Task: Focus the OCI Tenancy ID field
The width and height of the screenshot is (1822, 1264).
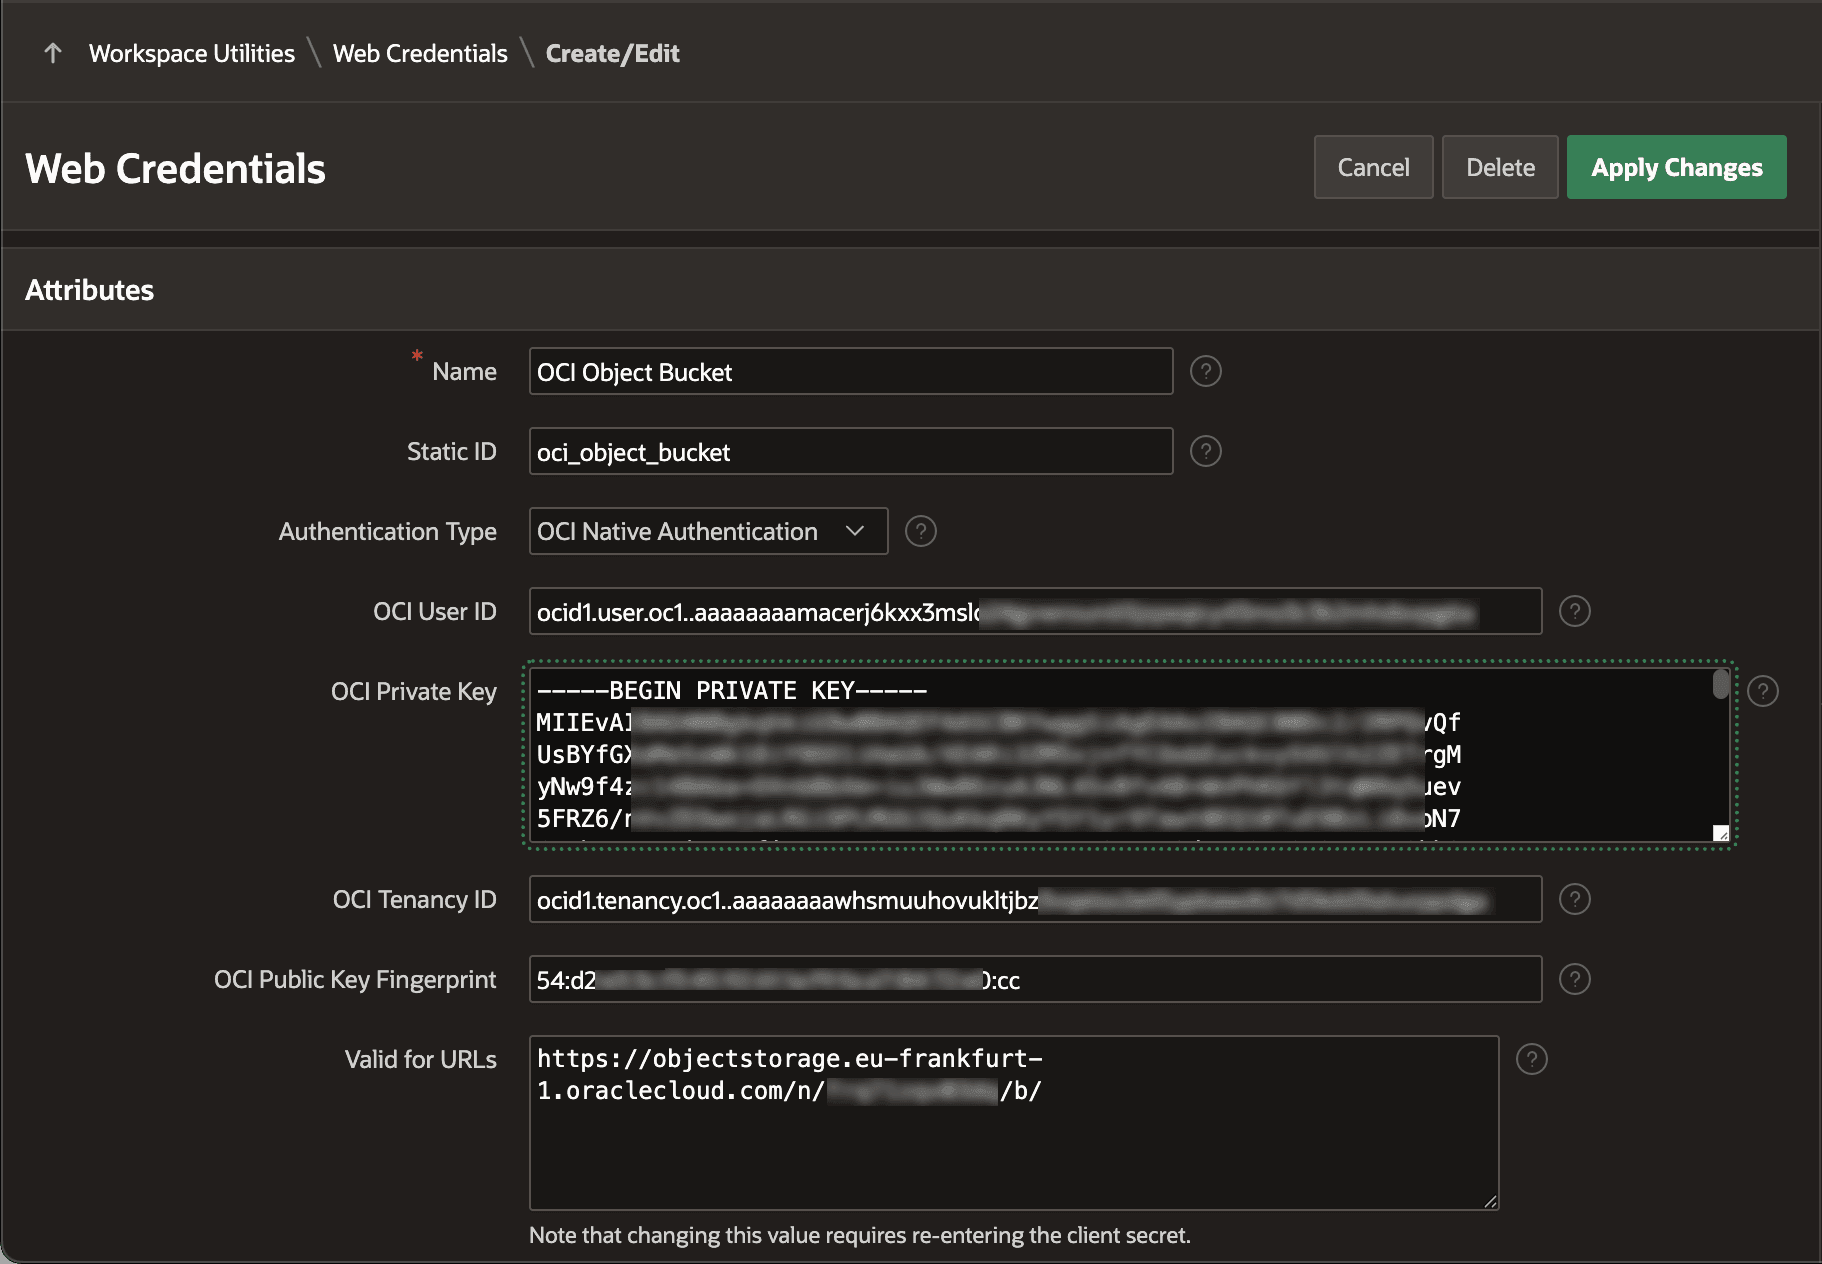Action: coord(1035,899)
